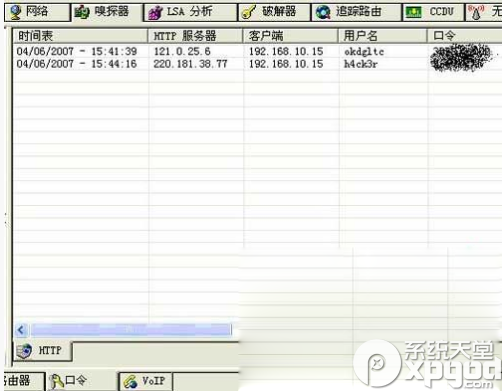
Task: Open the 路由器 bottom tab
Action: 24,381
